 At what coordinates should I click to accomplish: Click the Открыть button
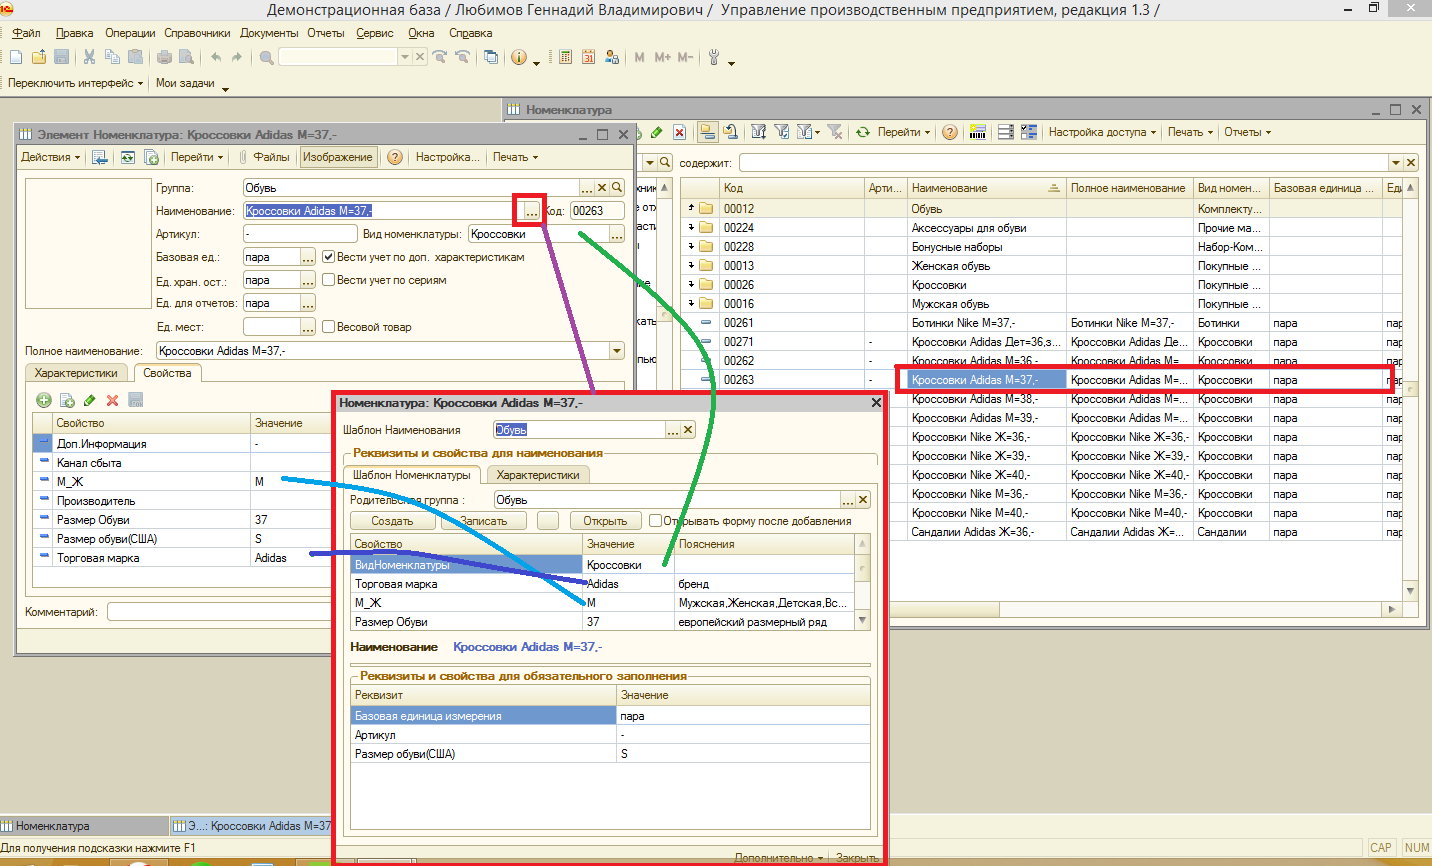[605, 521]
